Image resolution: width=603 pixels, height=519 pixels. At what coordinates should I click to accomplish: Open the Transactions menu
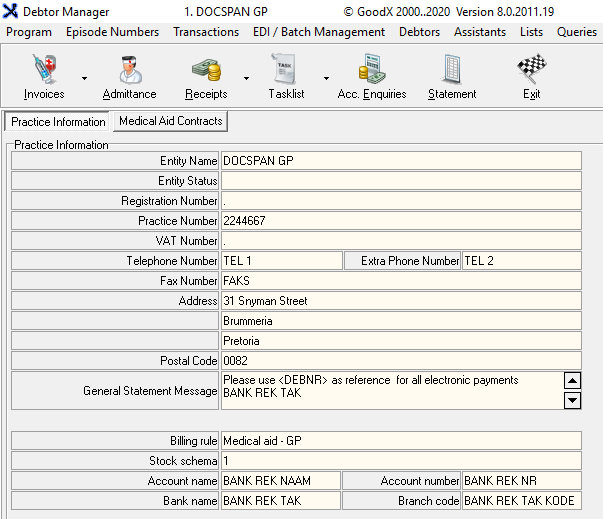tap(206, 32)
